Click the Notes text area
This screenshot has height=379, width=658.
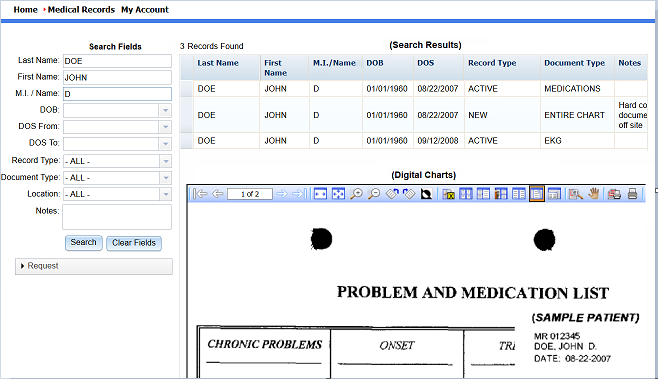[x=117, y=217]
